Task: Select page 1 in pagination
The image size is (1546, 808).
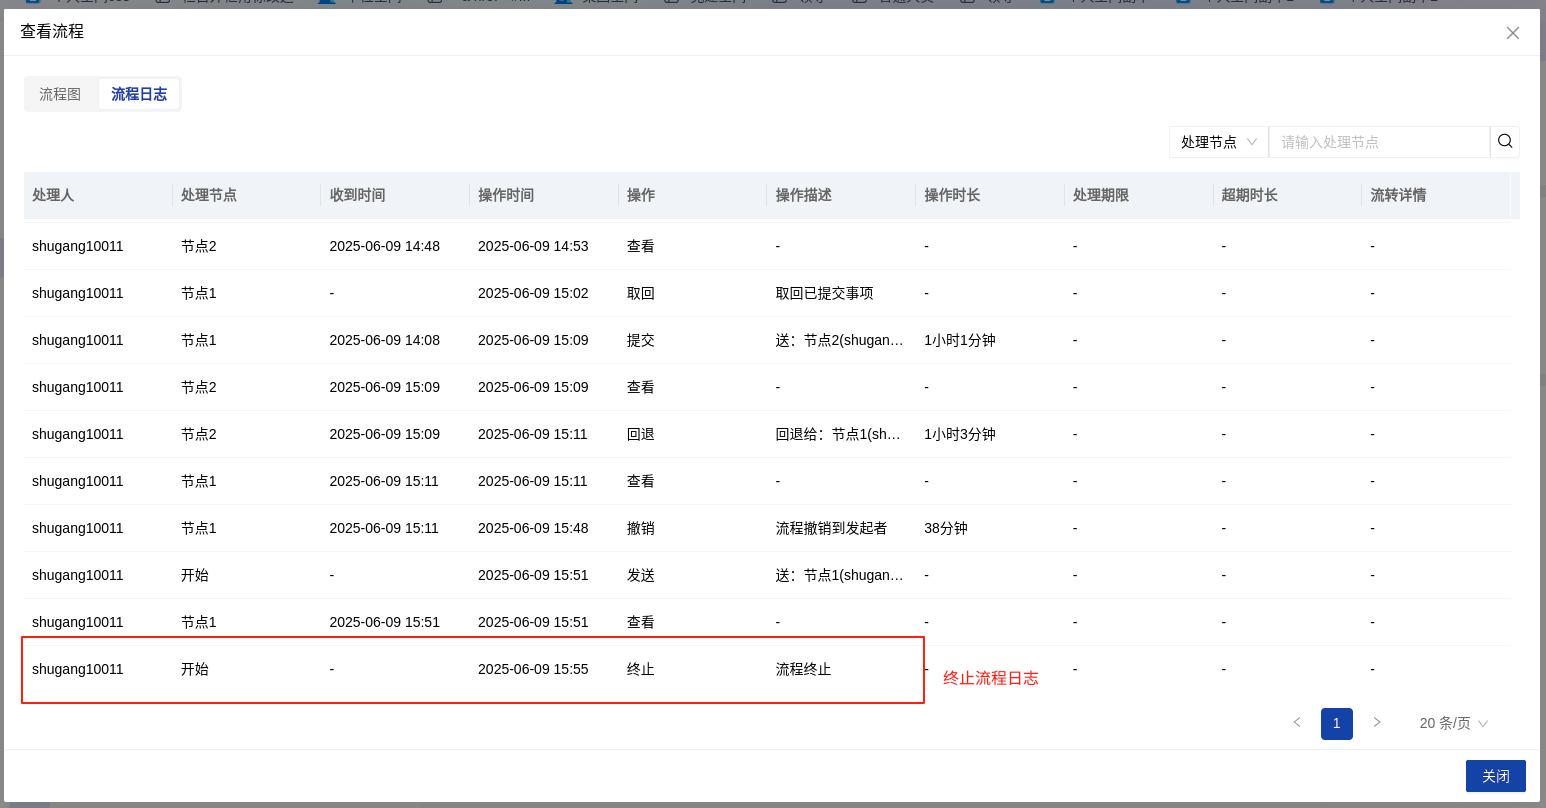Action: point(1336,723)
